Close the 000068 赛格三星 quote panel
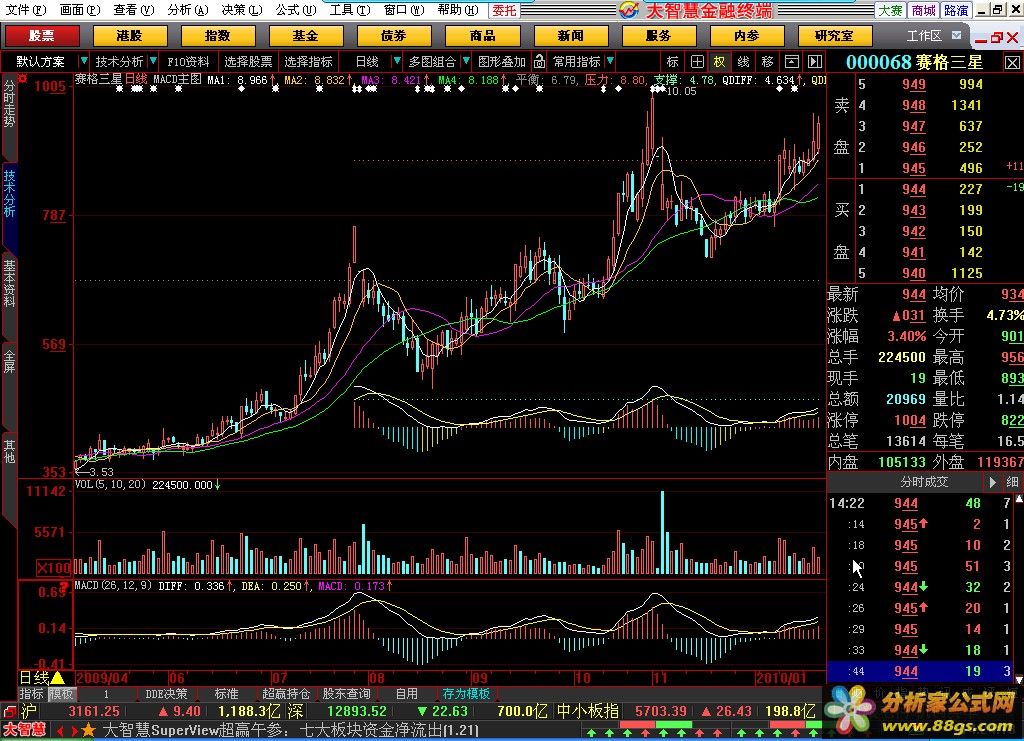 pyautogui.click(x=1012, y=62)
